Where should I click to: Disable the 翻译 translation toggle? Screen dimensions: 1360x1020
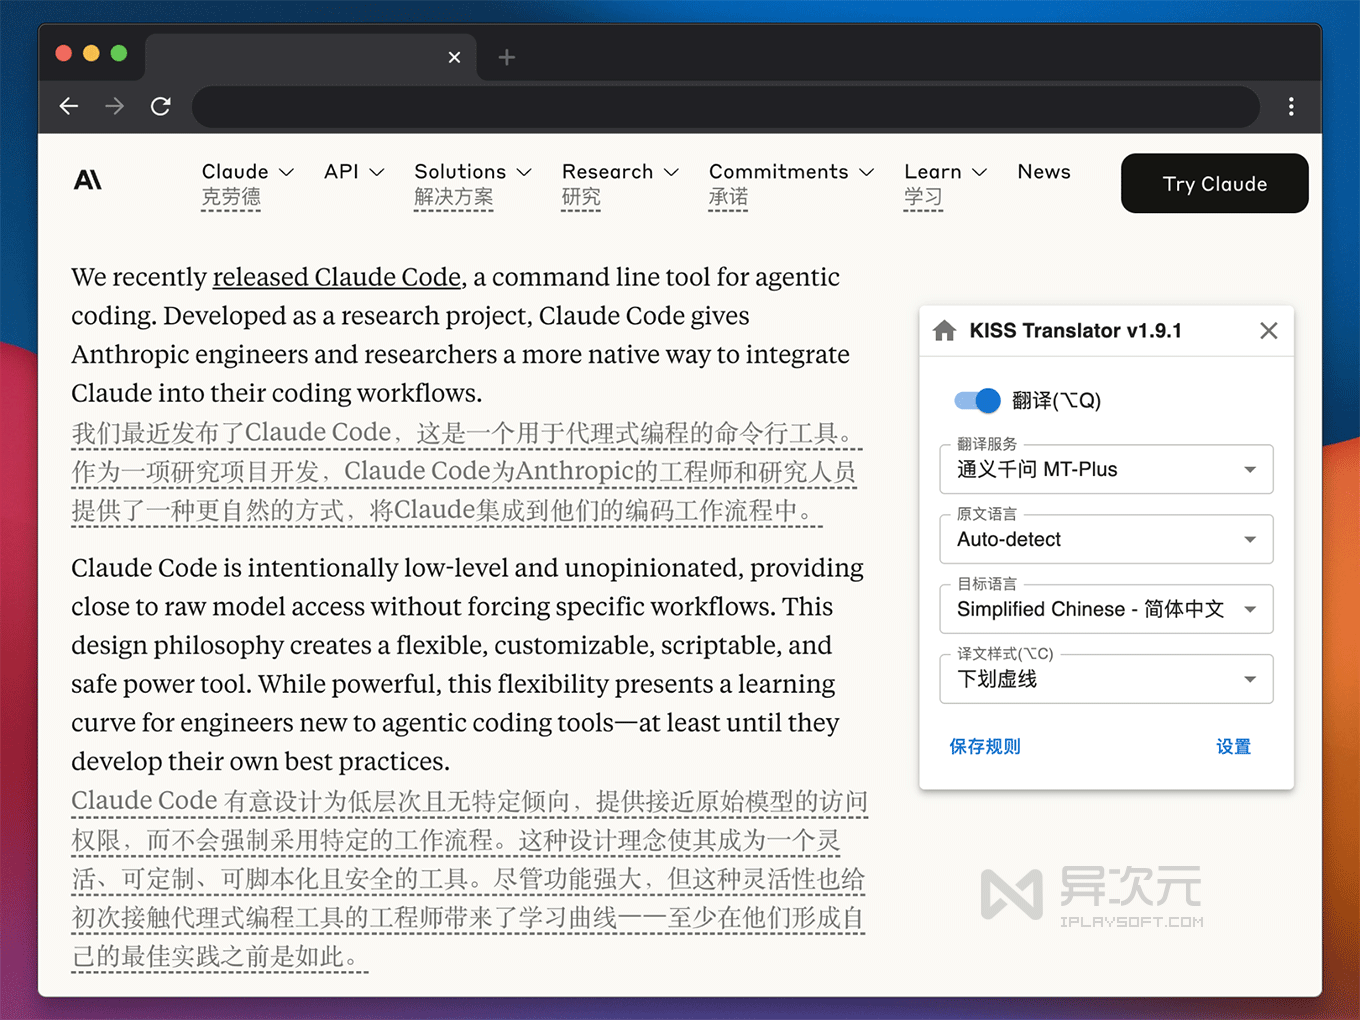tap(976, 400)
